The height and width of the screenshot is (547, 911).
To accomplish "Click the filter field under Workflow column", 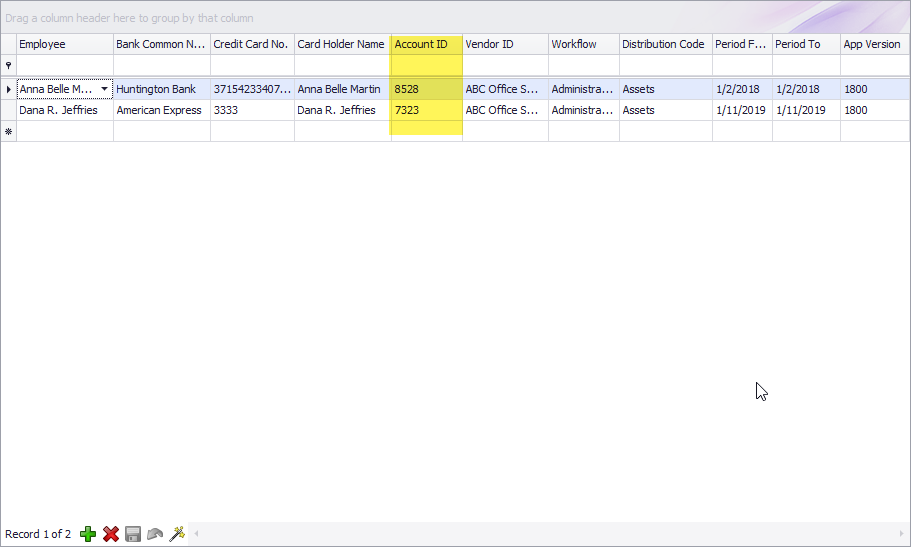I will click(583, 65).
